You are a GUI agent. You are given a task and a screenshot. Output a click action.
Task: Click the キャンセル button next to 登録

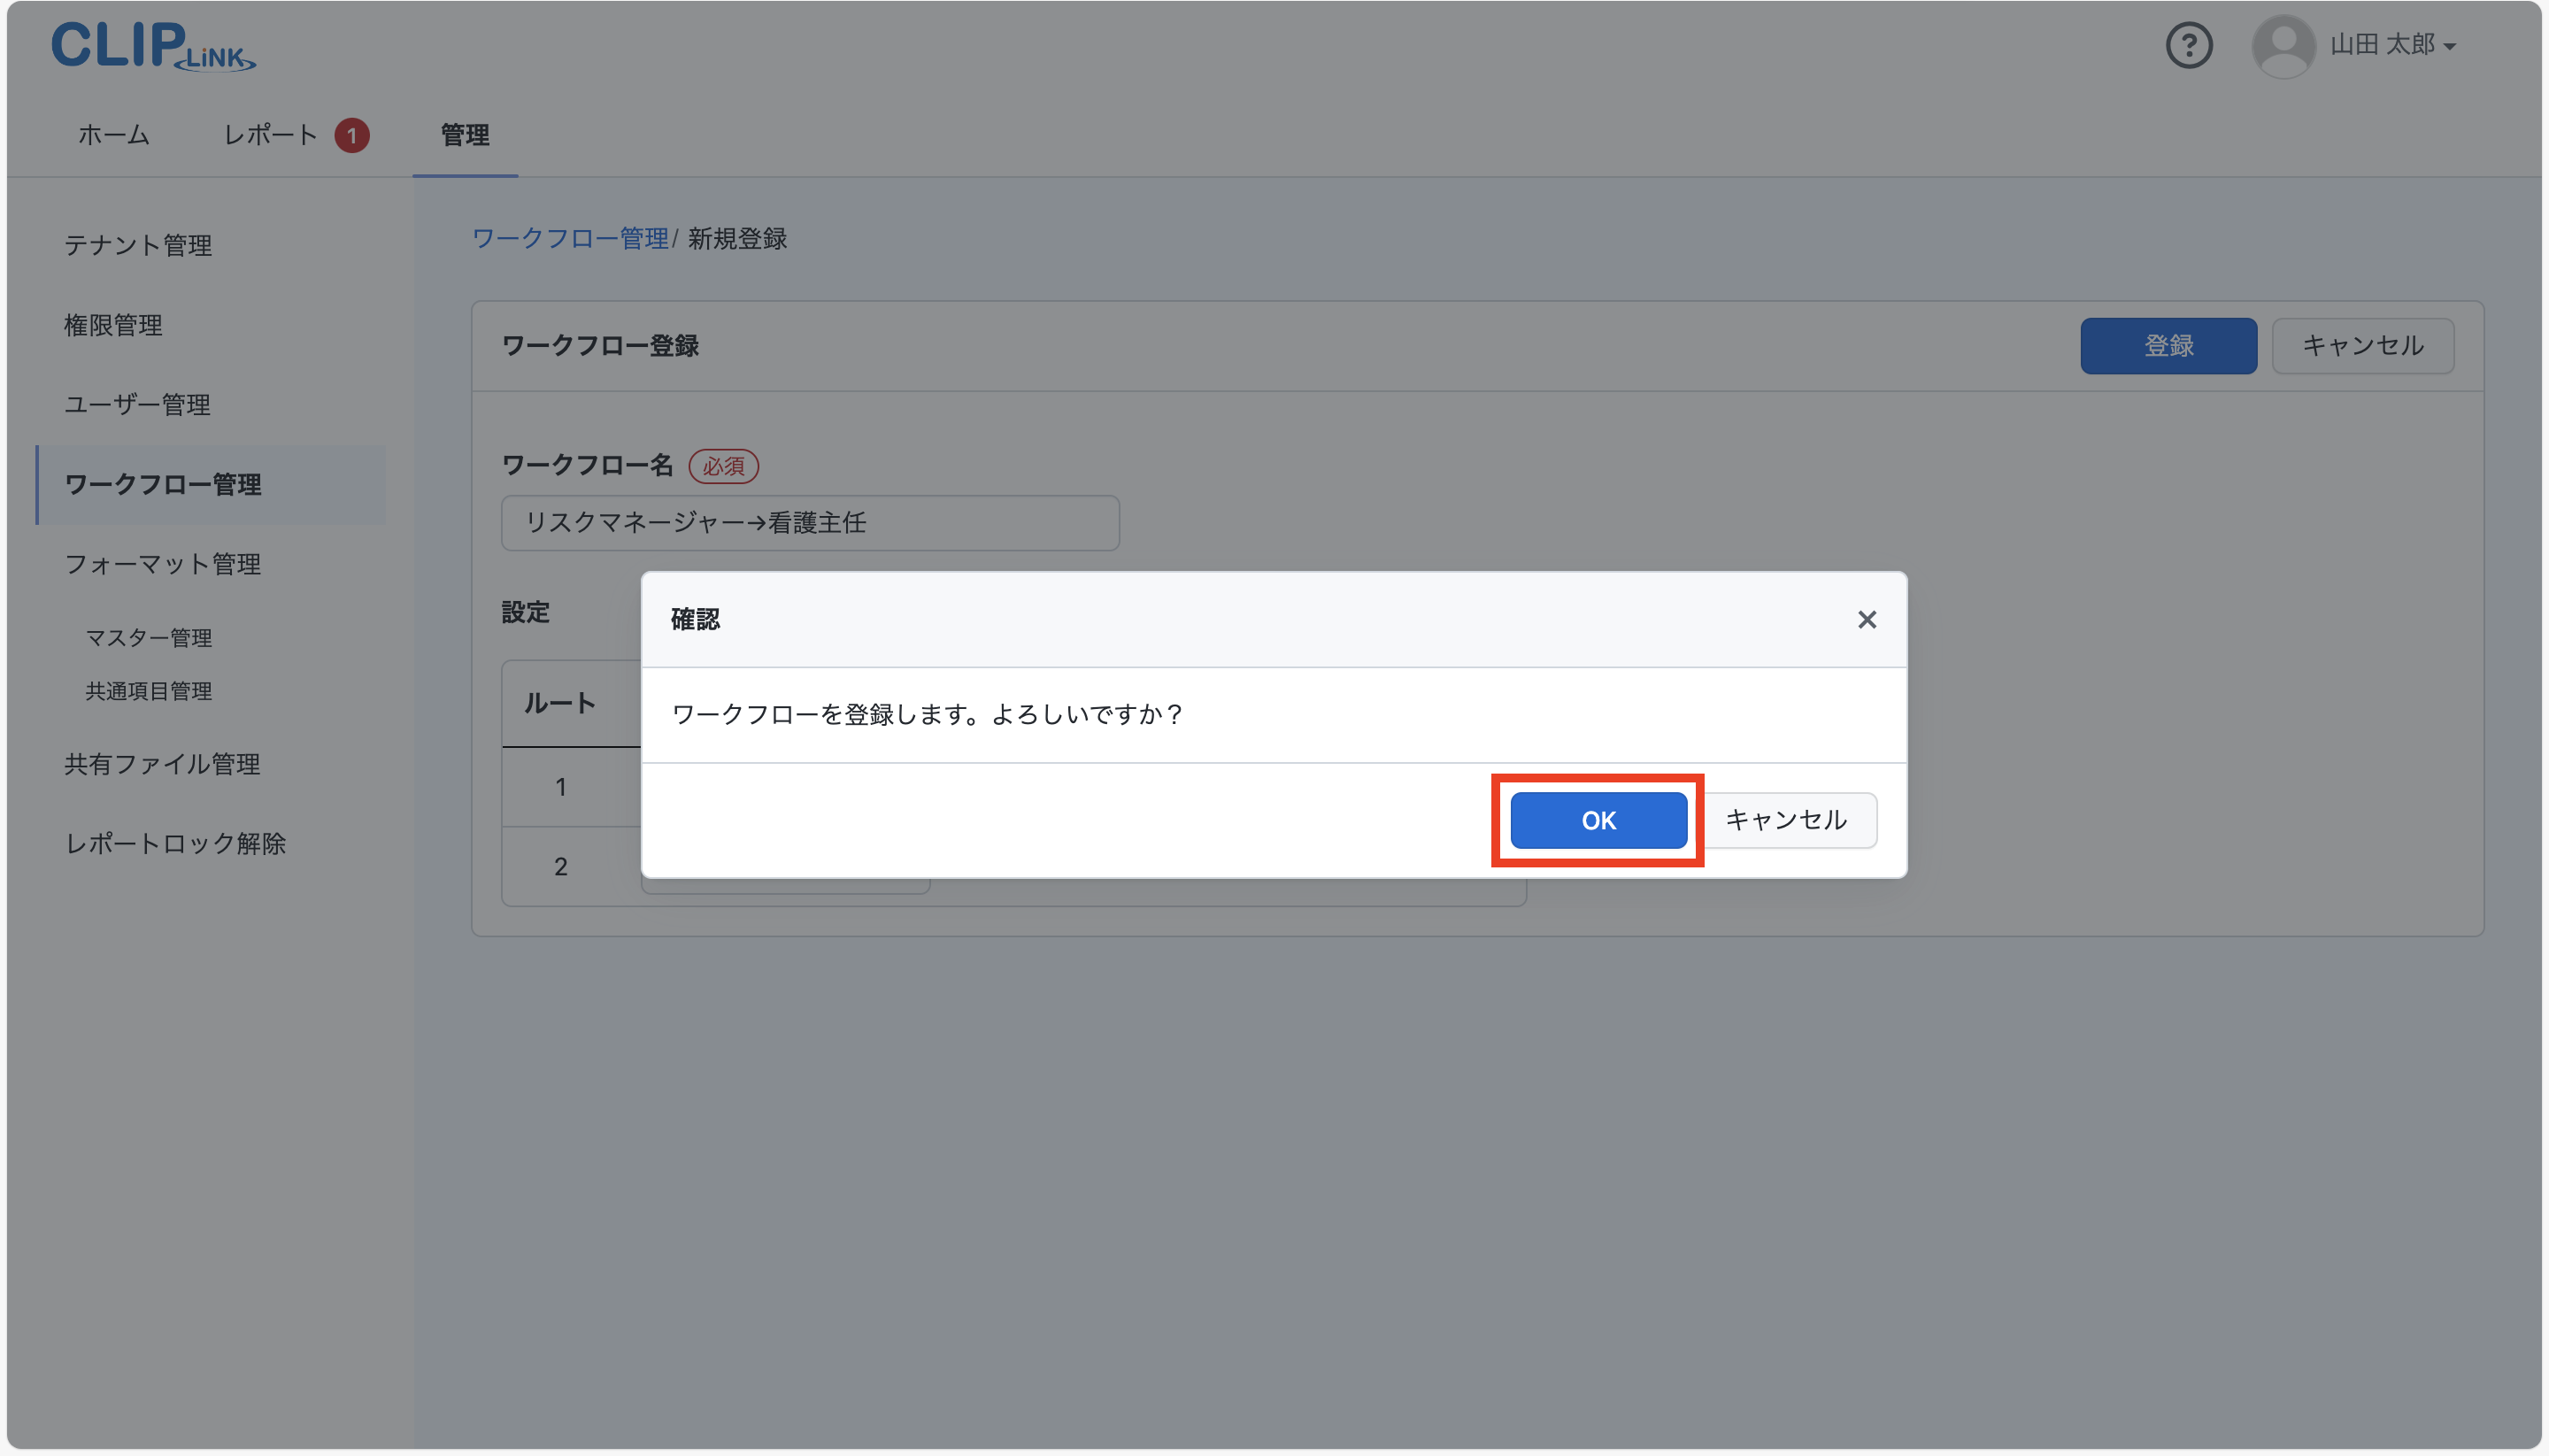click(x=2361, y=345)
